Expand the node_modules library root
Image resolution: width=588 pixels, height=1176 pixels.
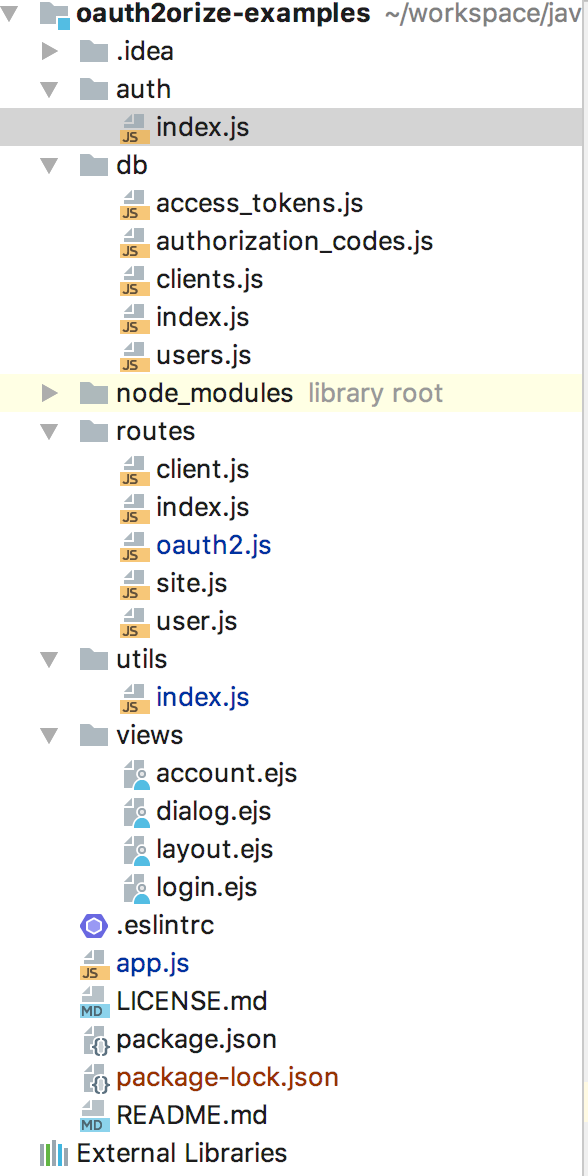pos(48,393)
